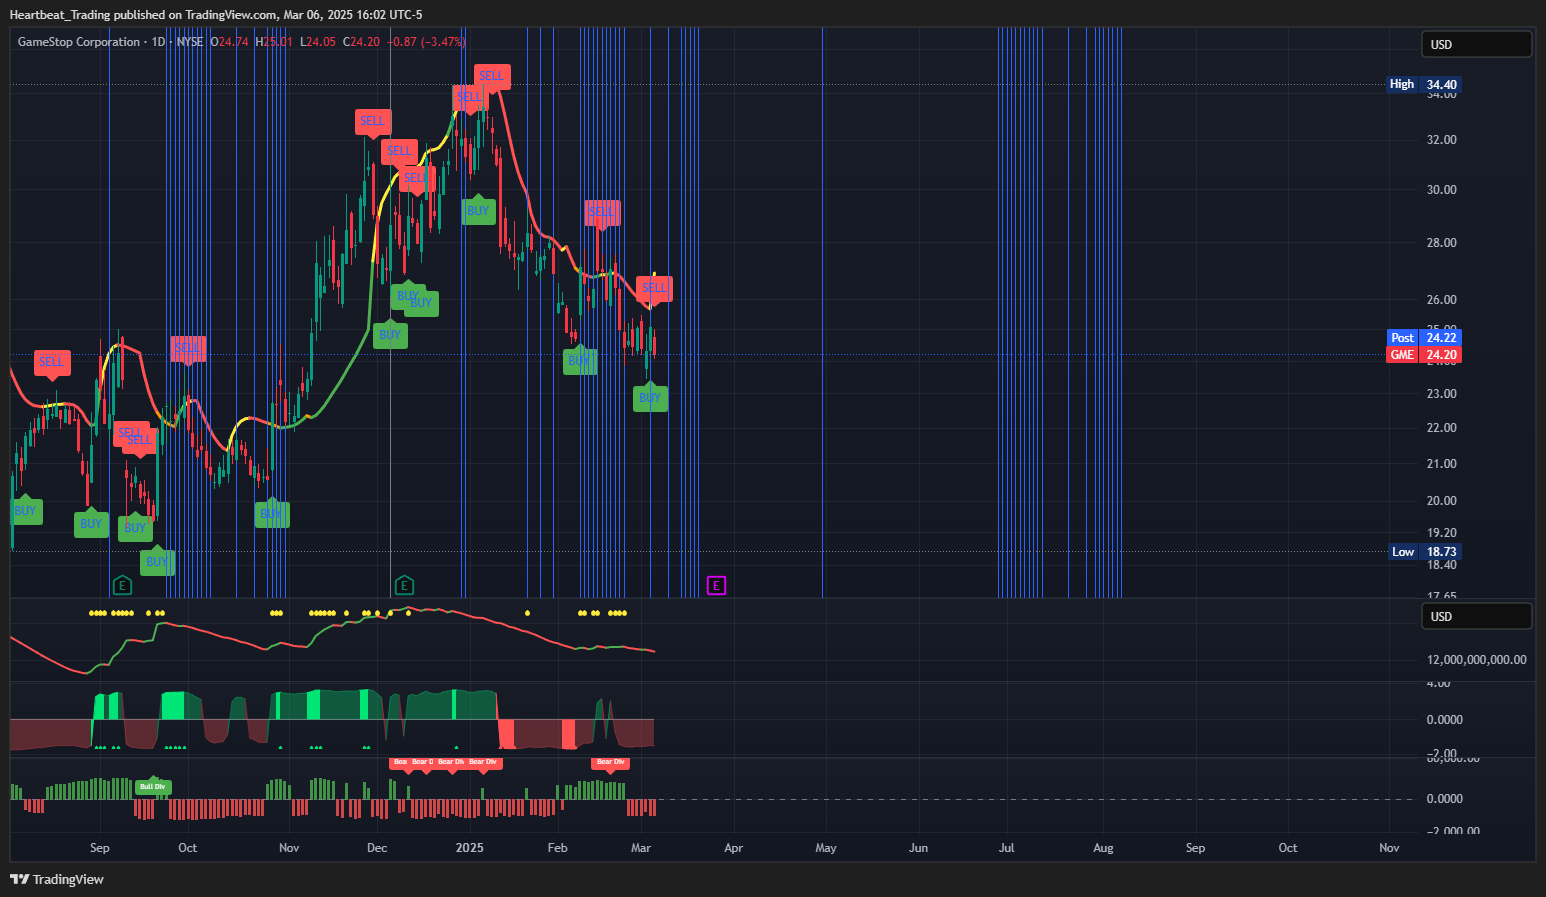The width and height of the screenshot is (1546, 897).
Task: Click the Feb label on the time axis
Action: (x=558, y=848)
